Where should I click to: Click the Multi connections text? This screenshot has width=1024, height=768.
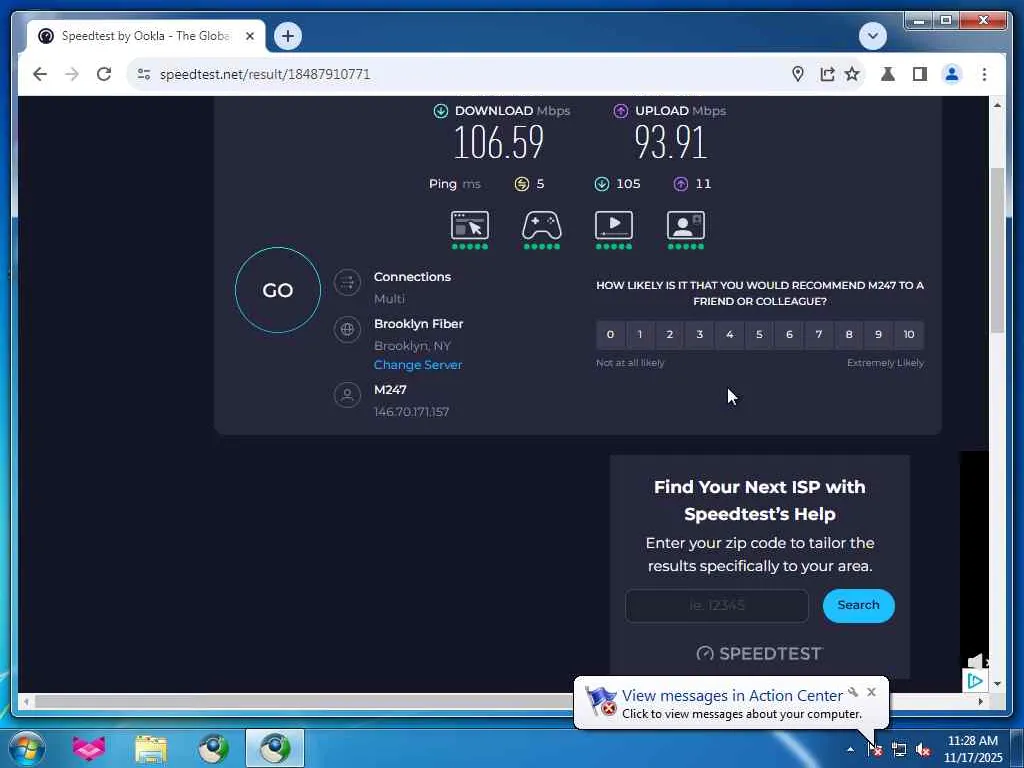click(389, 298)
